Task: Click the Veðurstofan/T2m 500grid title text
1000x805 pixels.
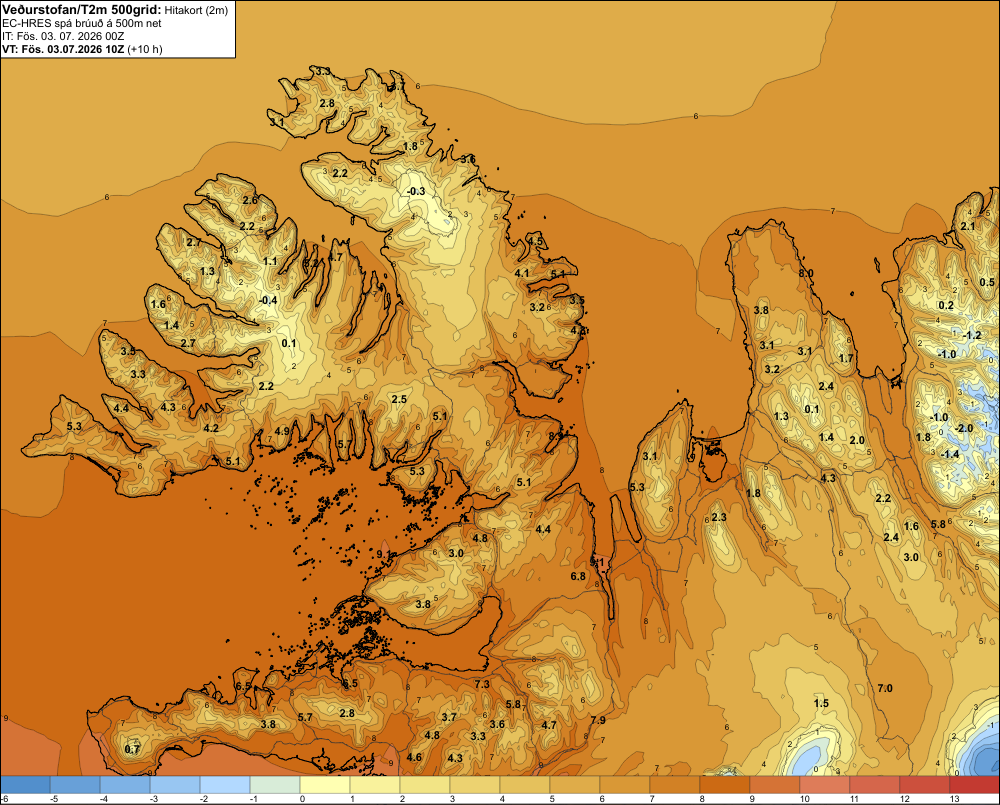Action: tap(82, 10)
